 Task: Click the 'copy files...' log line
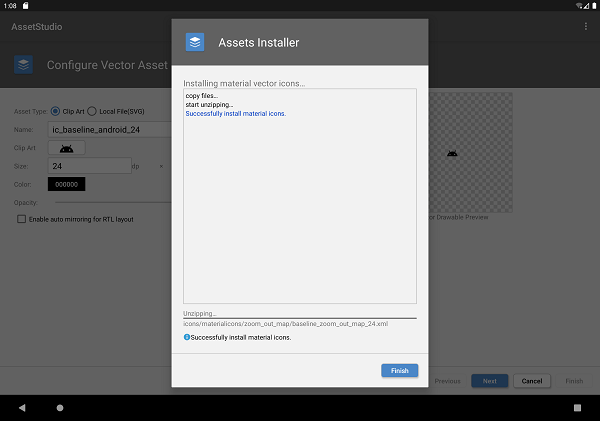click(x=202, y=96)
